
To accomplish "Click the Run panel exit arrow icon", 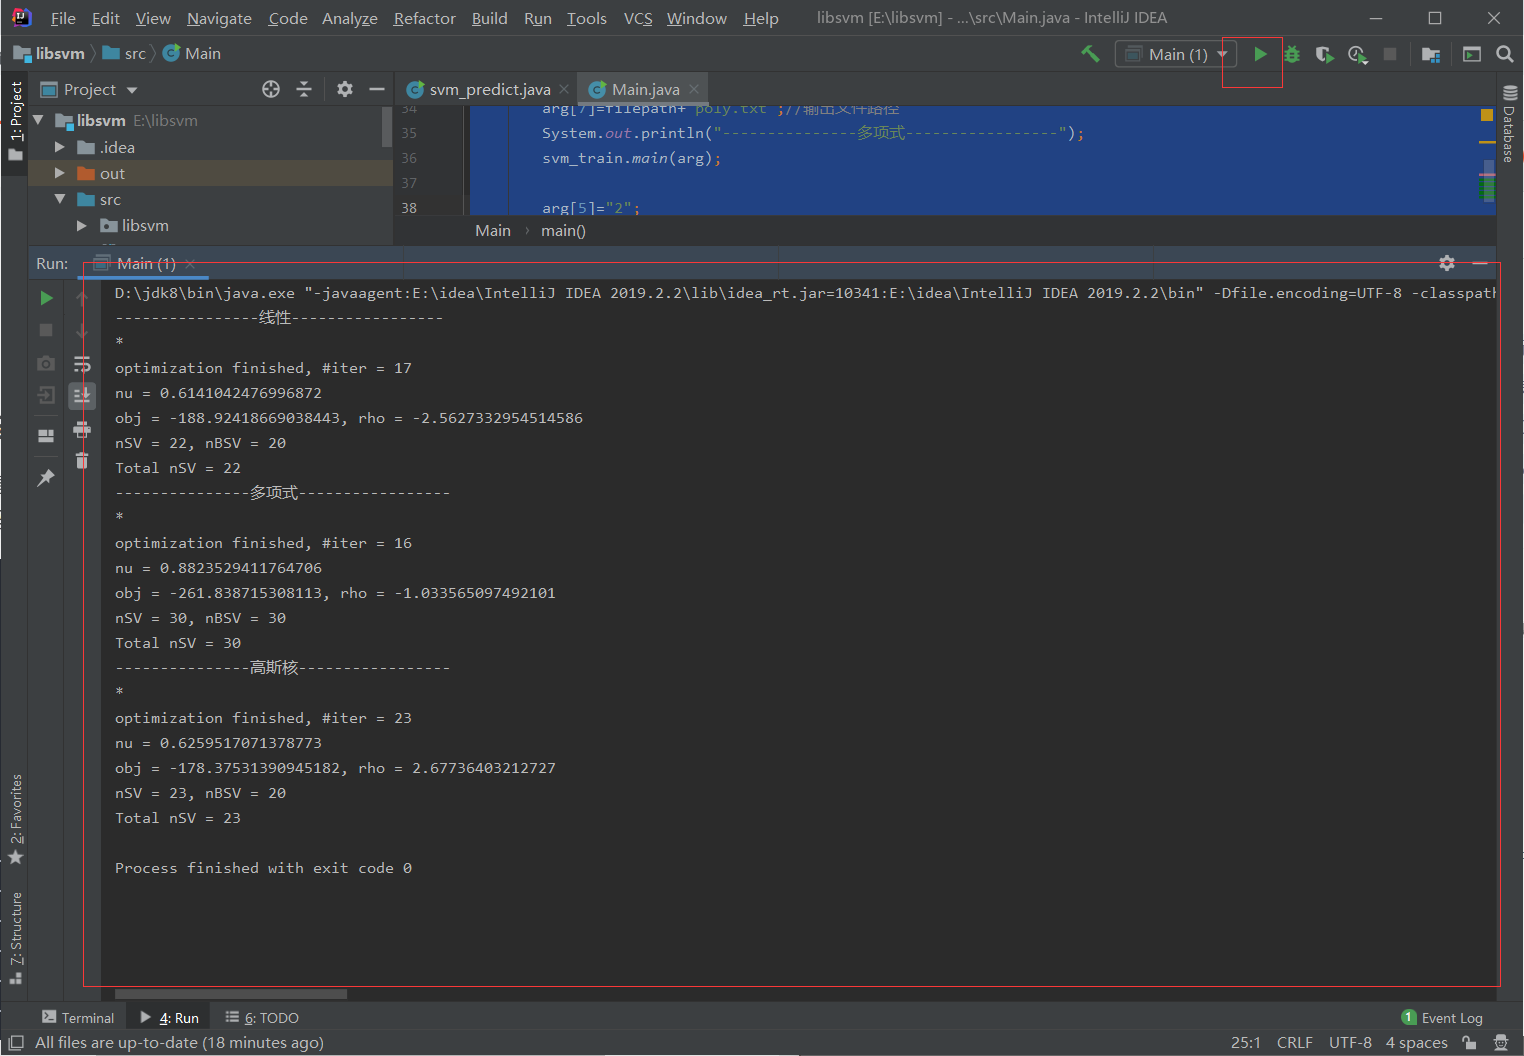I will pyautogui.click(x=46, y=395).
